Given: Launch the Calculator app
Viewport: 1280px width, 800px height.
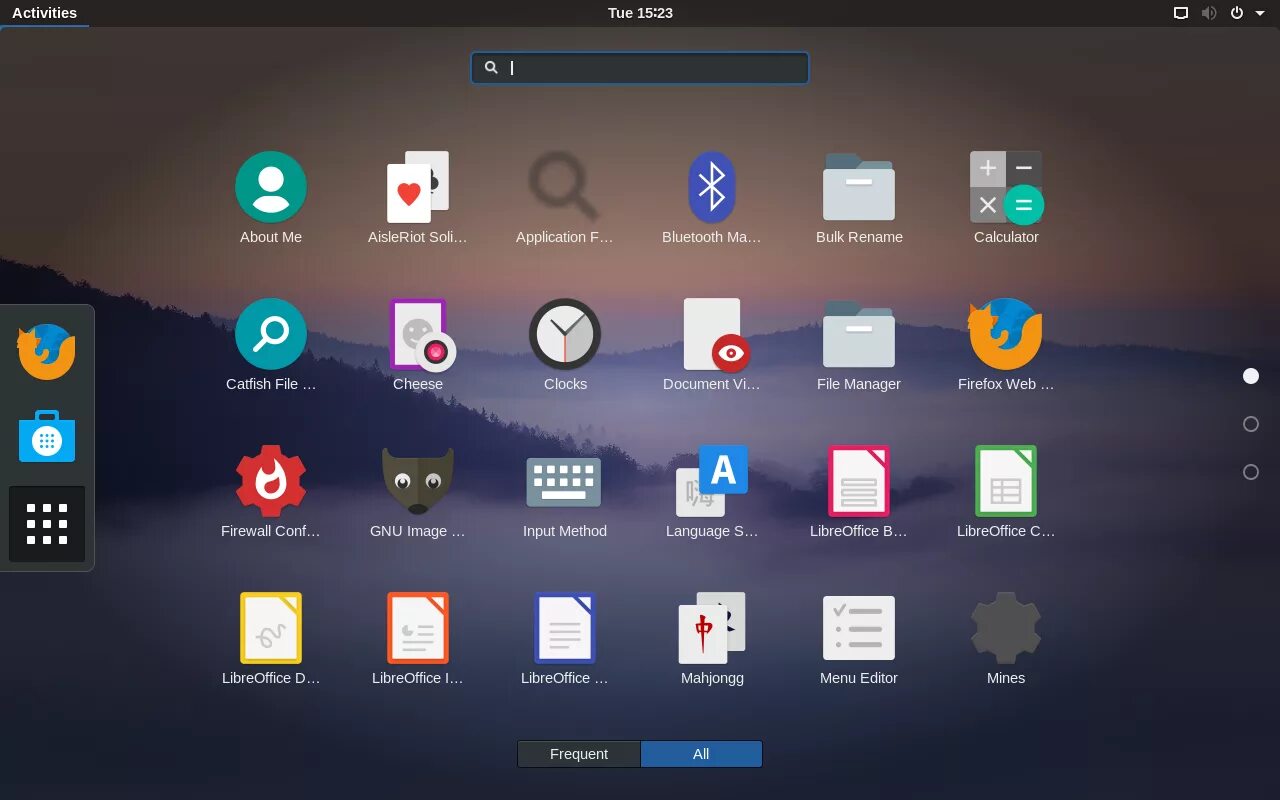Looking at the screenshot, I should [x=1006, y=198].
